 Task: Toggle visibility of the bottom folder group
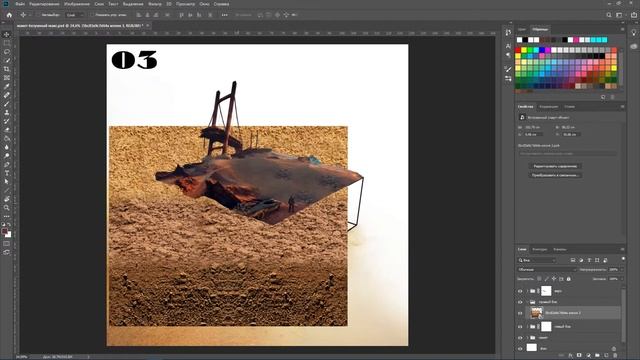click(520, 338)
